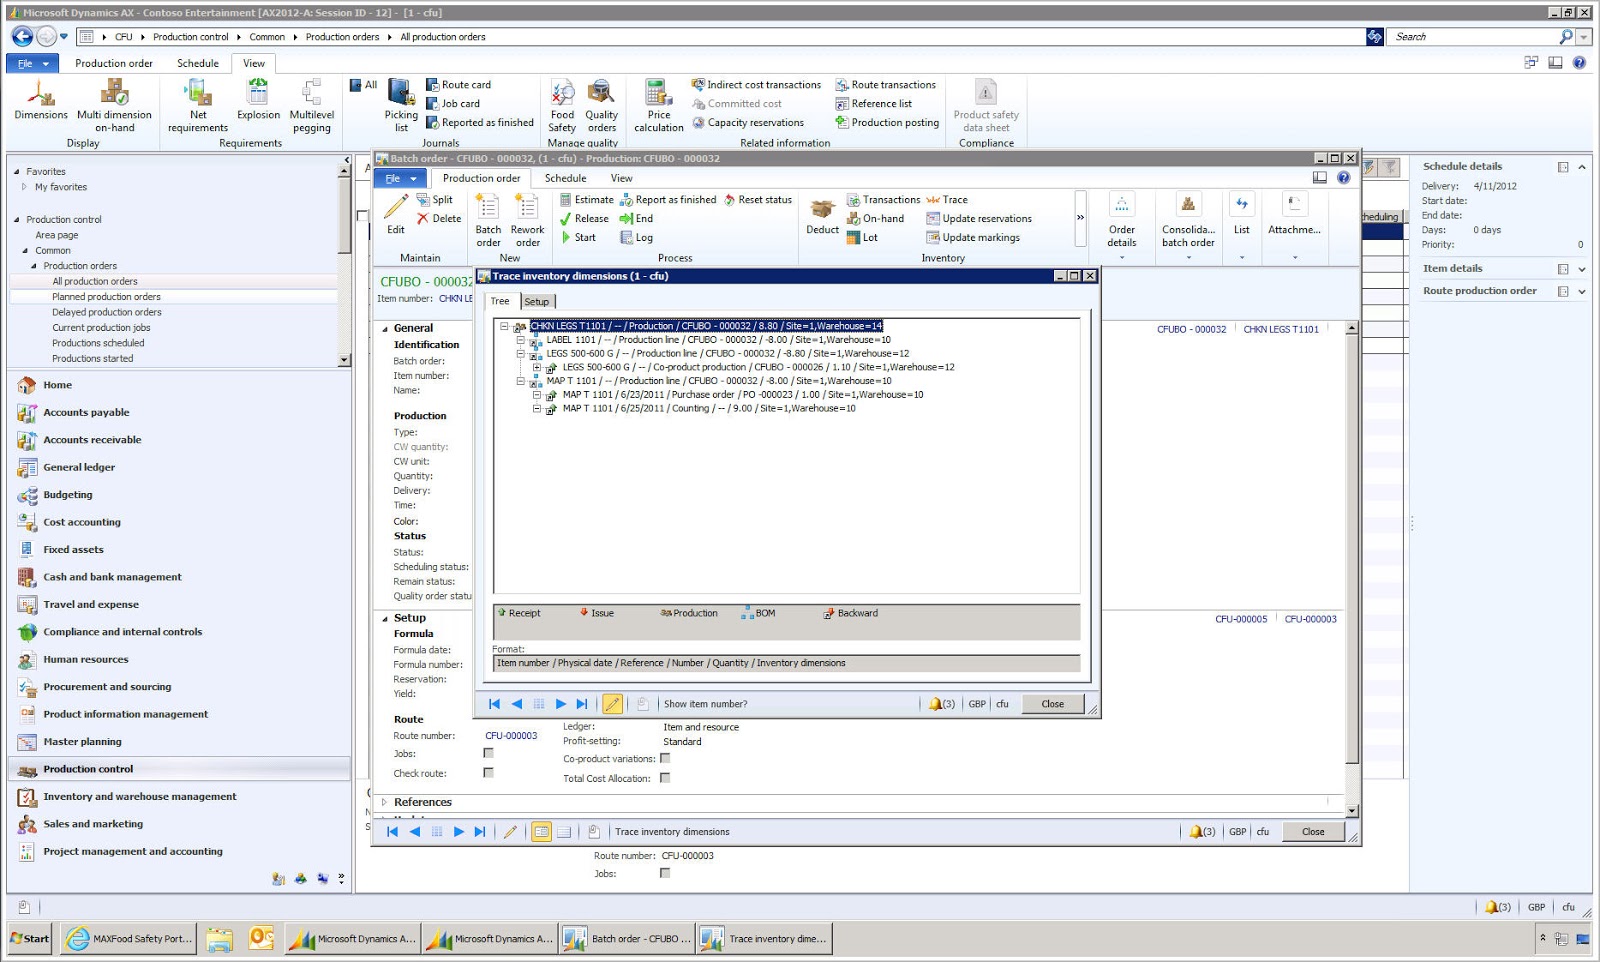Click Reset status
1600x962 pixels.
[758, 200]
